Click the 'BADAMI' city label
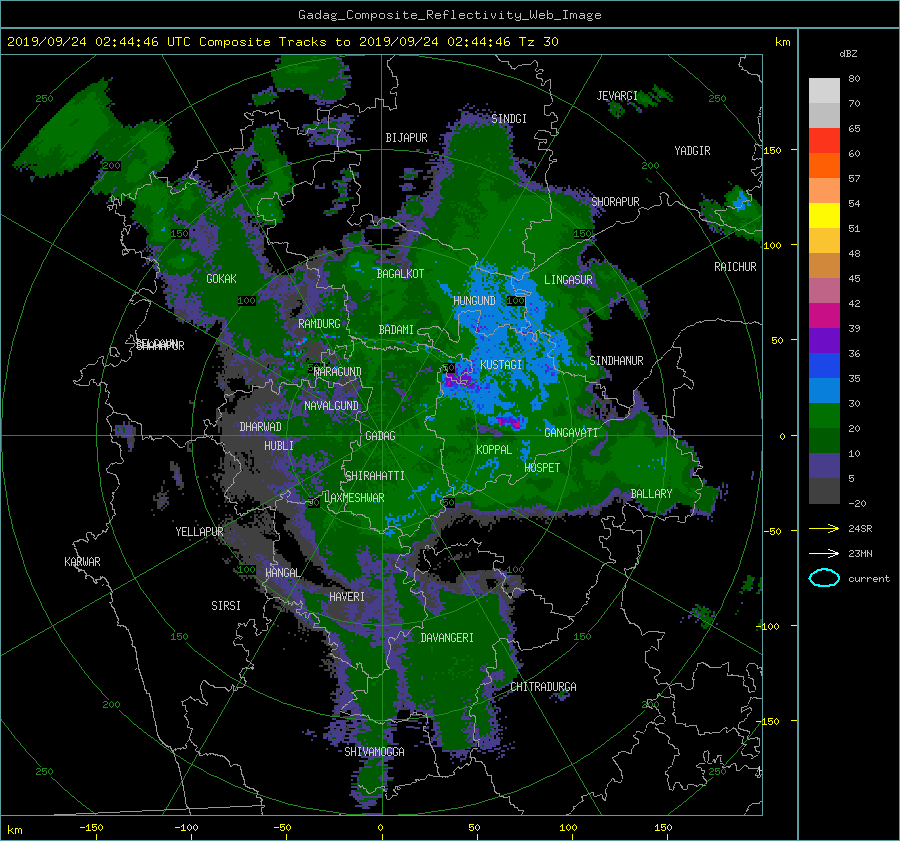Image resolution: width=900 pixels, height=841 pixels. [x=396, y=330]
